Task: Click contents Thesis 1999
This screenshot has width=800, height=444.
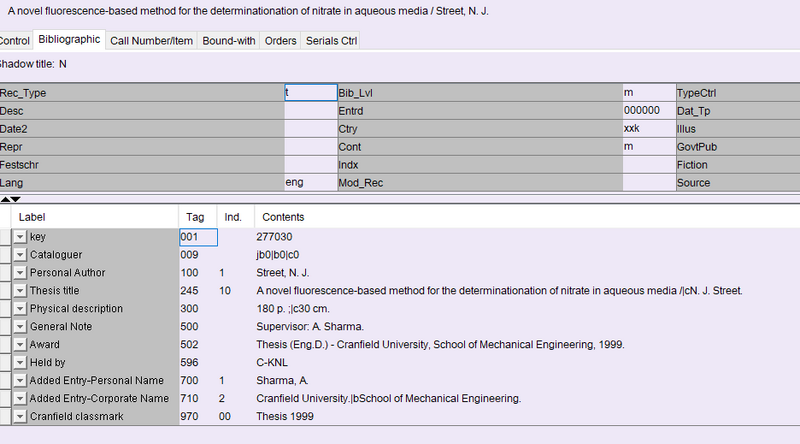Action: [285, 416]
